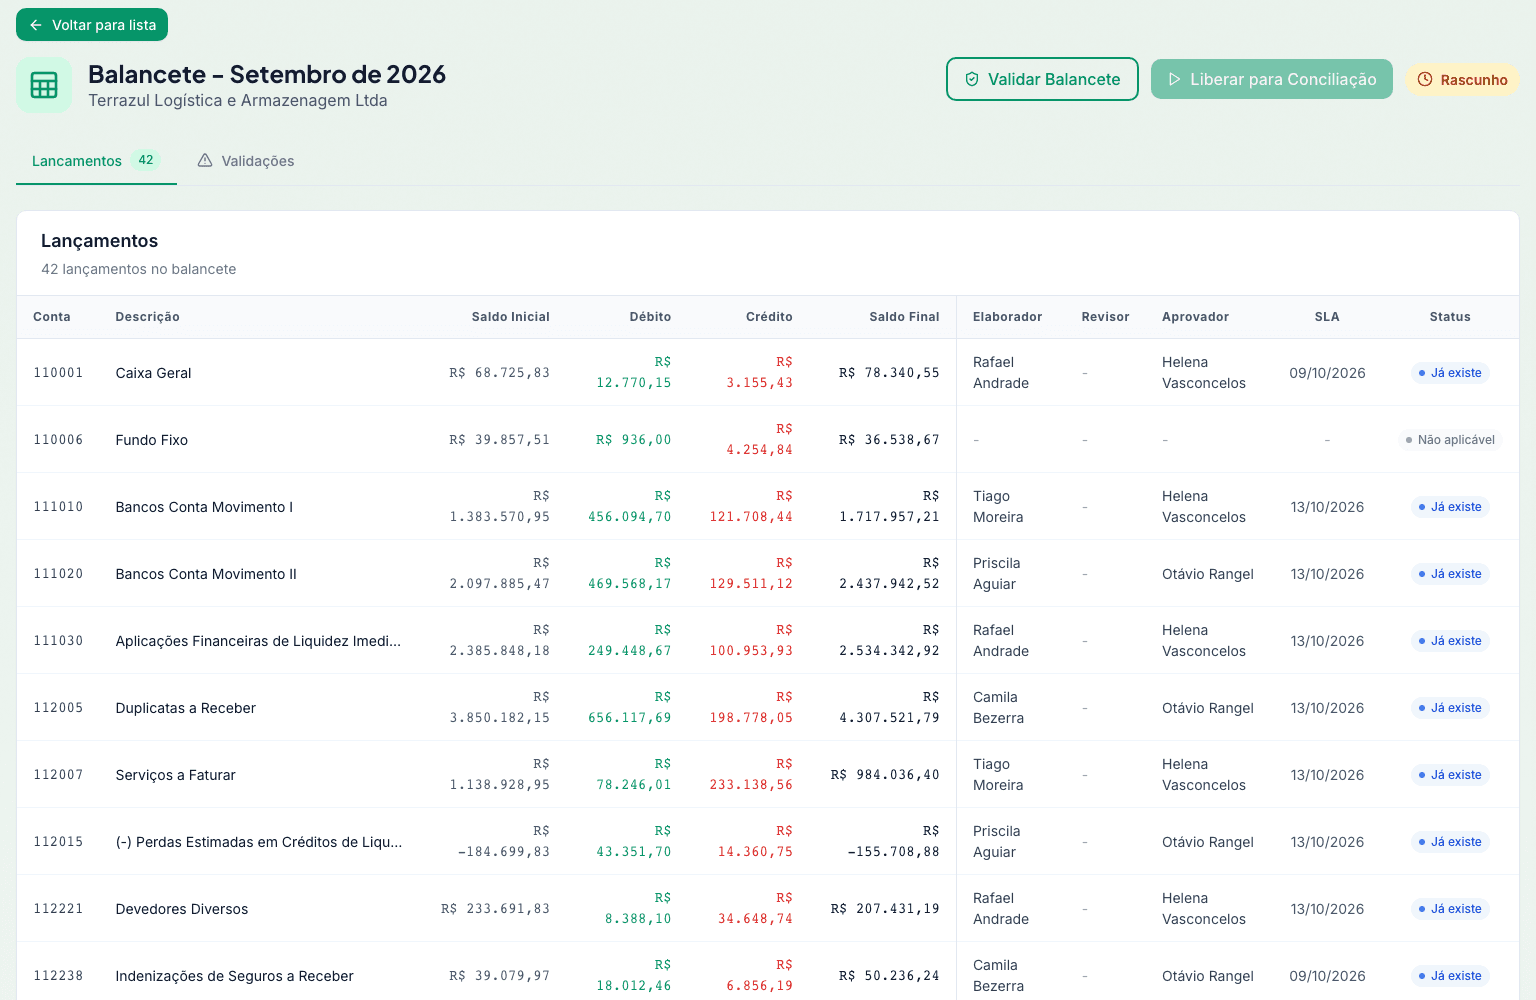Click Bancos Conta Movimento II row description
Screen dimensions: 1536x1000
point(206,574)
